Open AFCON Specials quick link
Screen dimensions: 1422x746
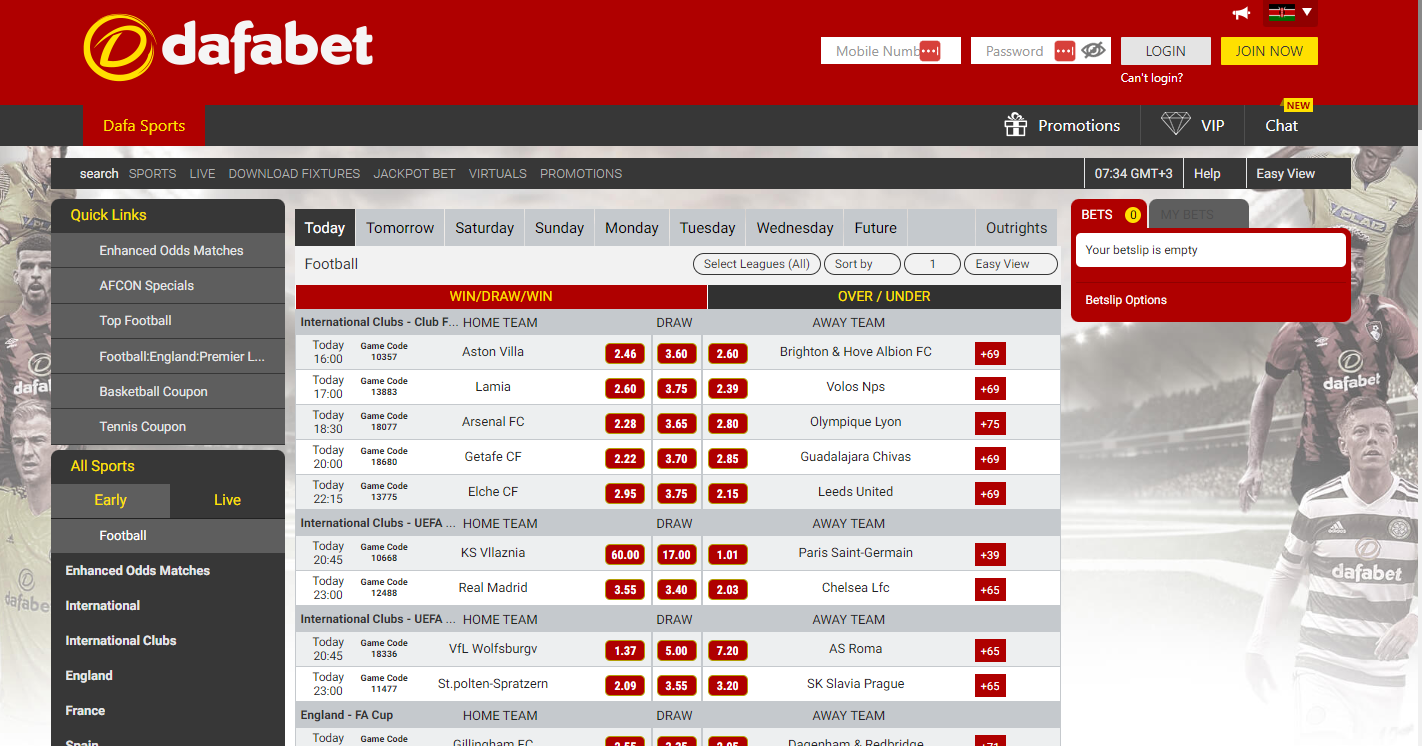[168, 285]
